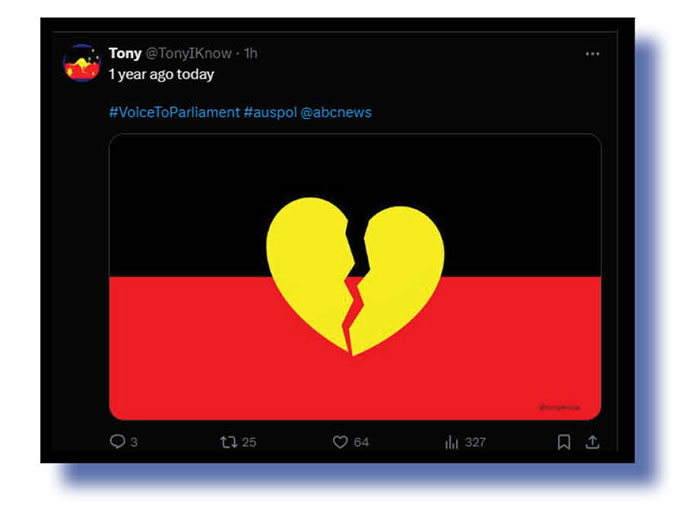Click the tweet text "1 year ago today"

[x=161, y=74]
